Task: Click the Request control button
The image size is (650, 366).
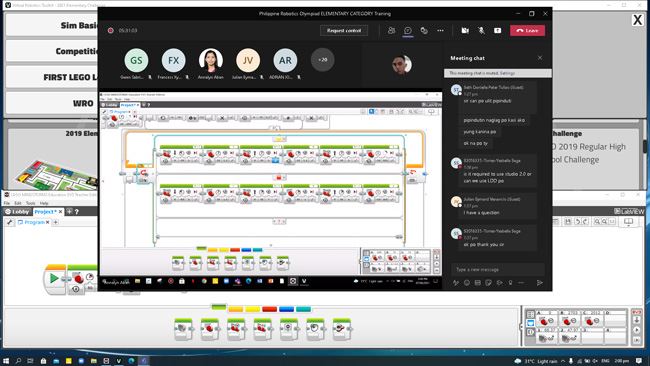Action: click(x=344, y=30)
